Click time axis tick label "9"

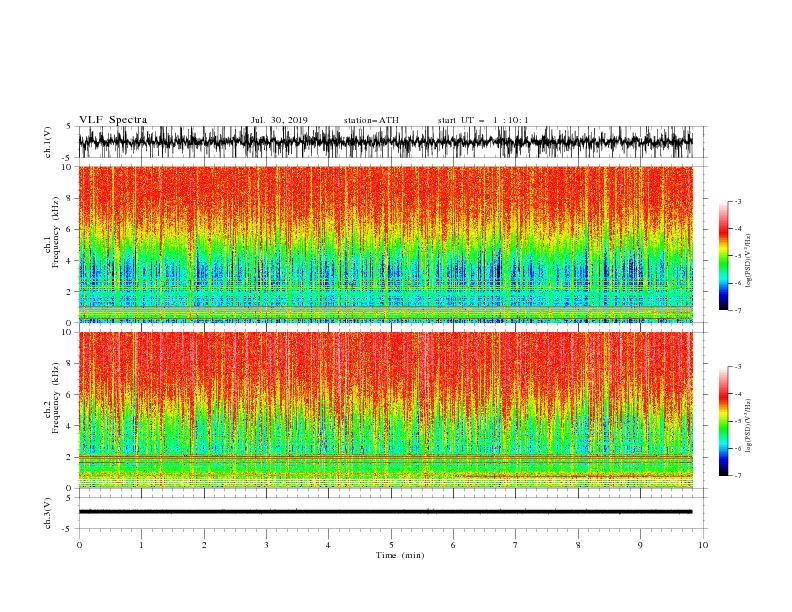(x=640, y=545)
